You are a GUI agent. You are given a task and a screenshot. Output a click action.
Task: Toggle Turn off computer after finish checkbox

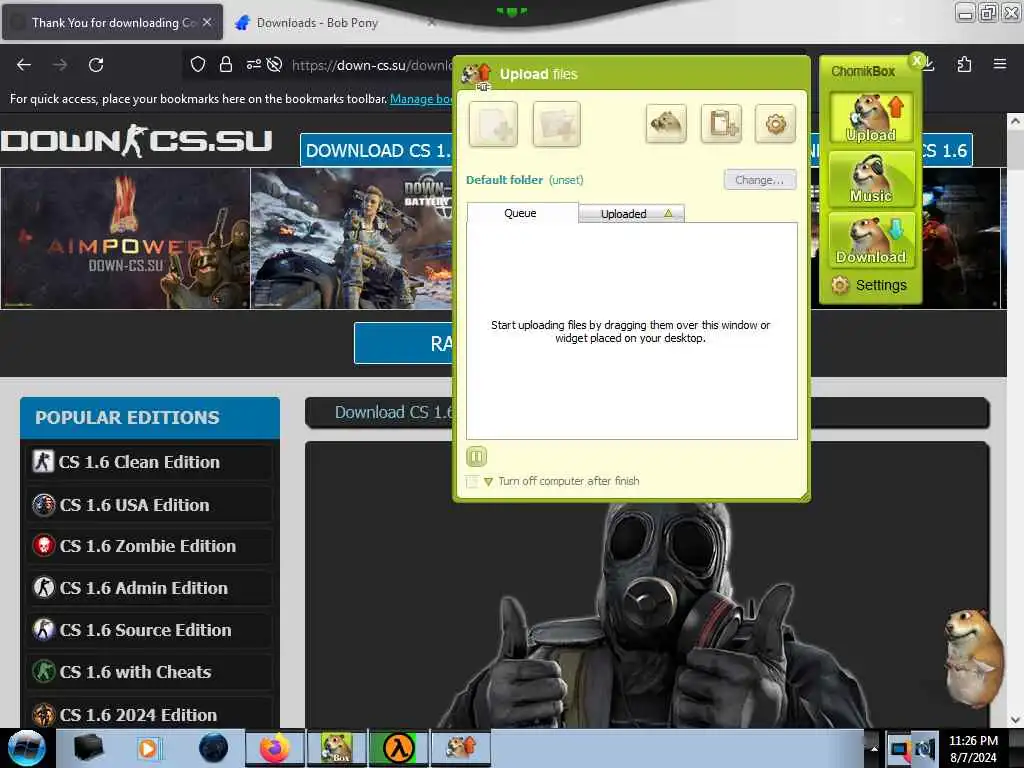tap(472, 481)
